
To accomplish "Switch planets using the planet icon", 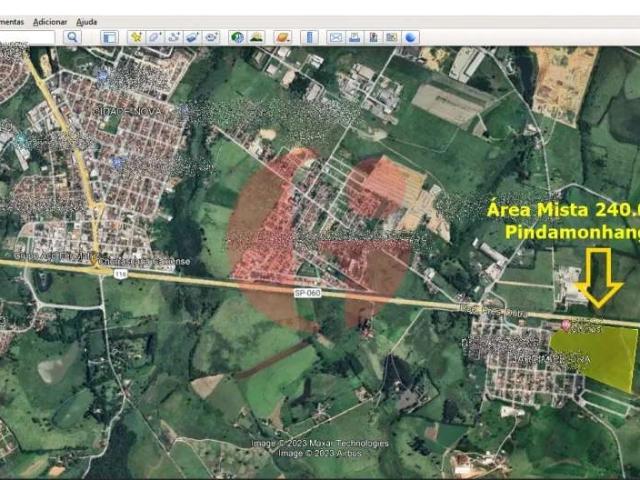I will click(283, 37).
